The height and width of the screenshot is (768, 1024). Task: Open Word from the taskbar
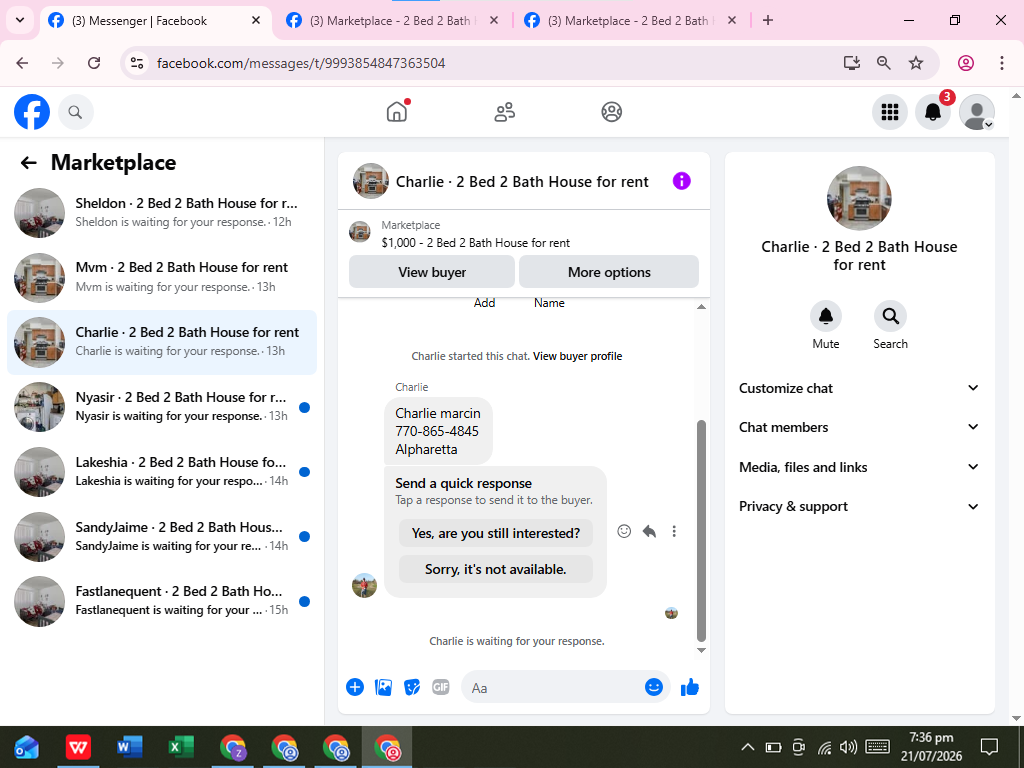(x=129, y=747)
